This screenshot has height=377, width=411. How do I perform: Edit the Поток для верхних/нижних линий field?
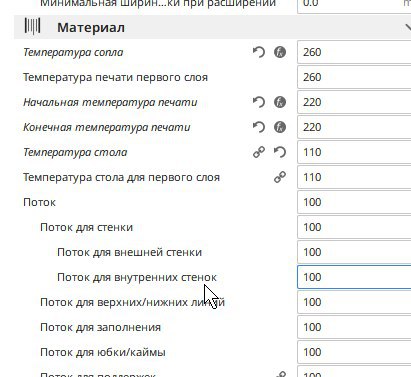coord(354,302)
